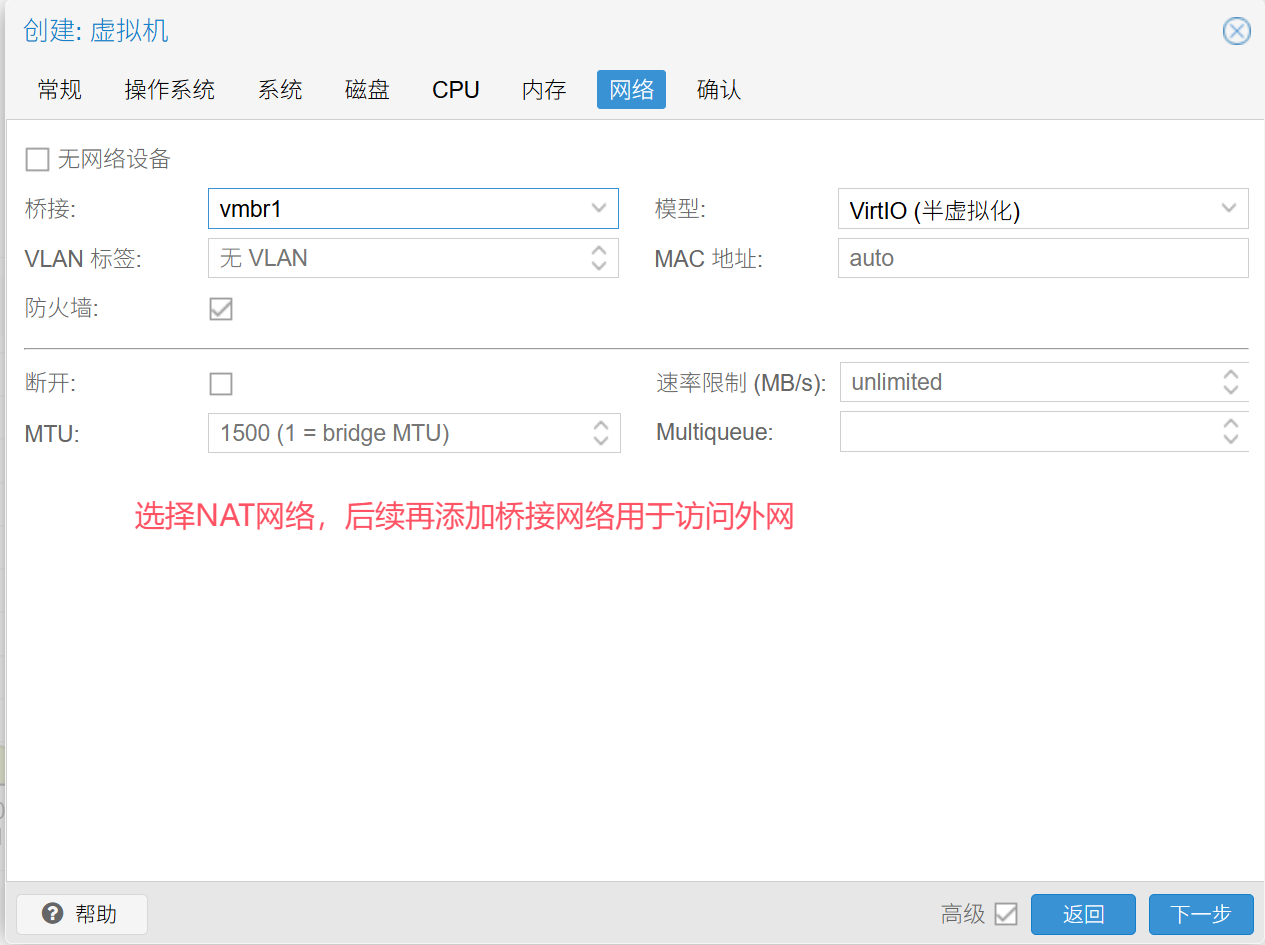This screenshot has width=1265, height=945.
Task: Click the help button question mark icon
Action: pos(53,914)
